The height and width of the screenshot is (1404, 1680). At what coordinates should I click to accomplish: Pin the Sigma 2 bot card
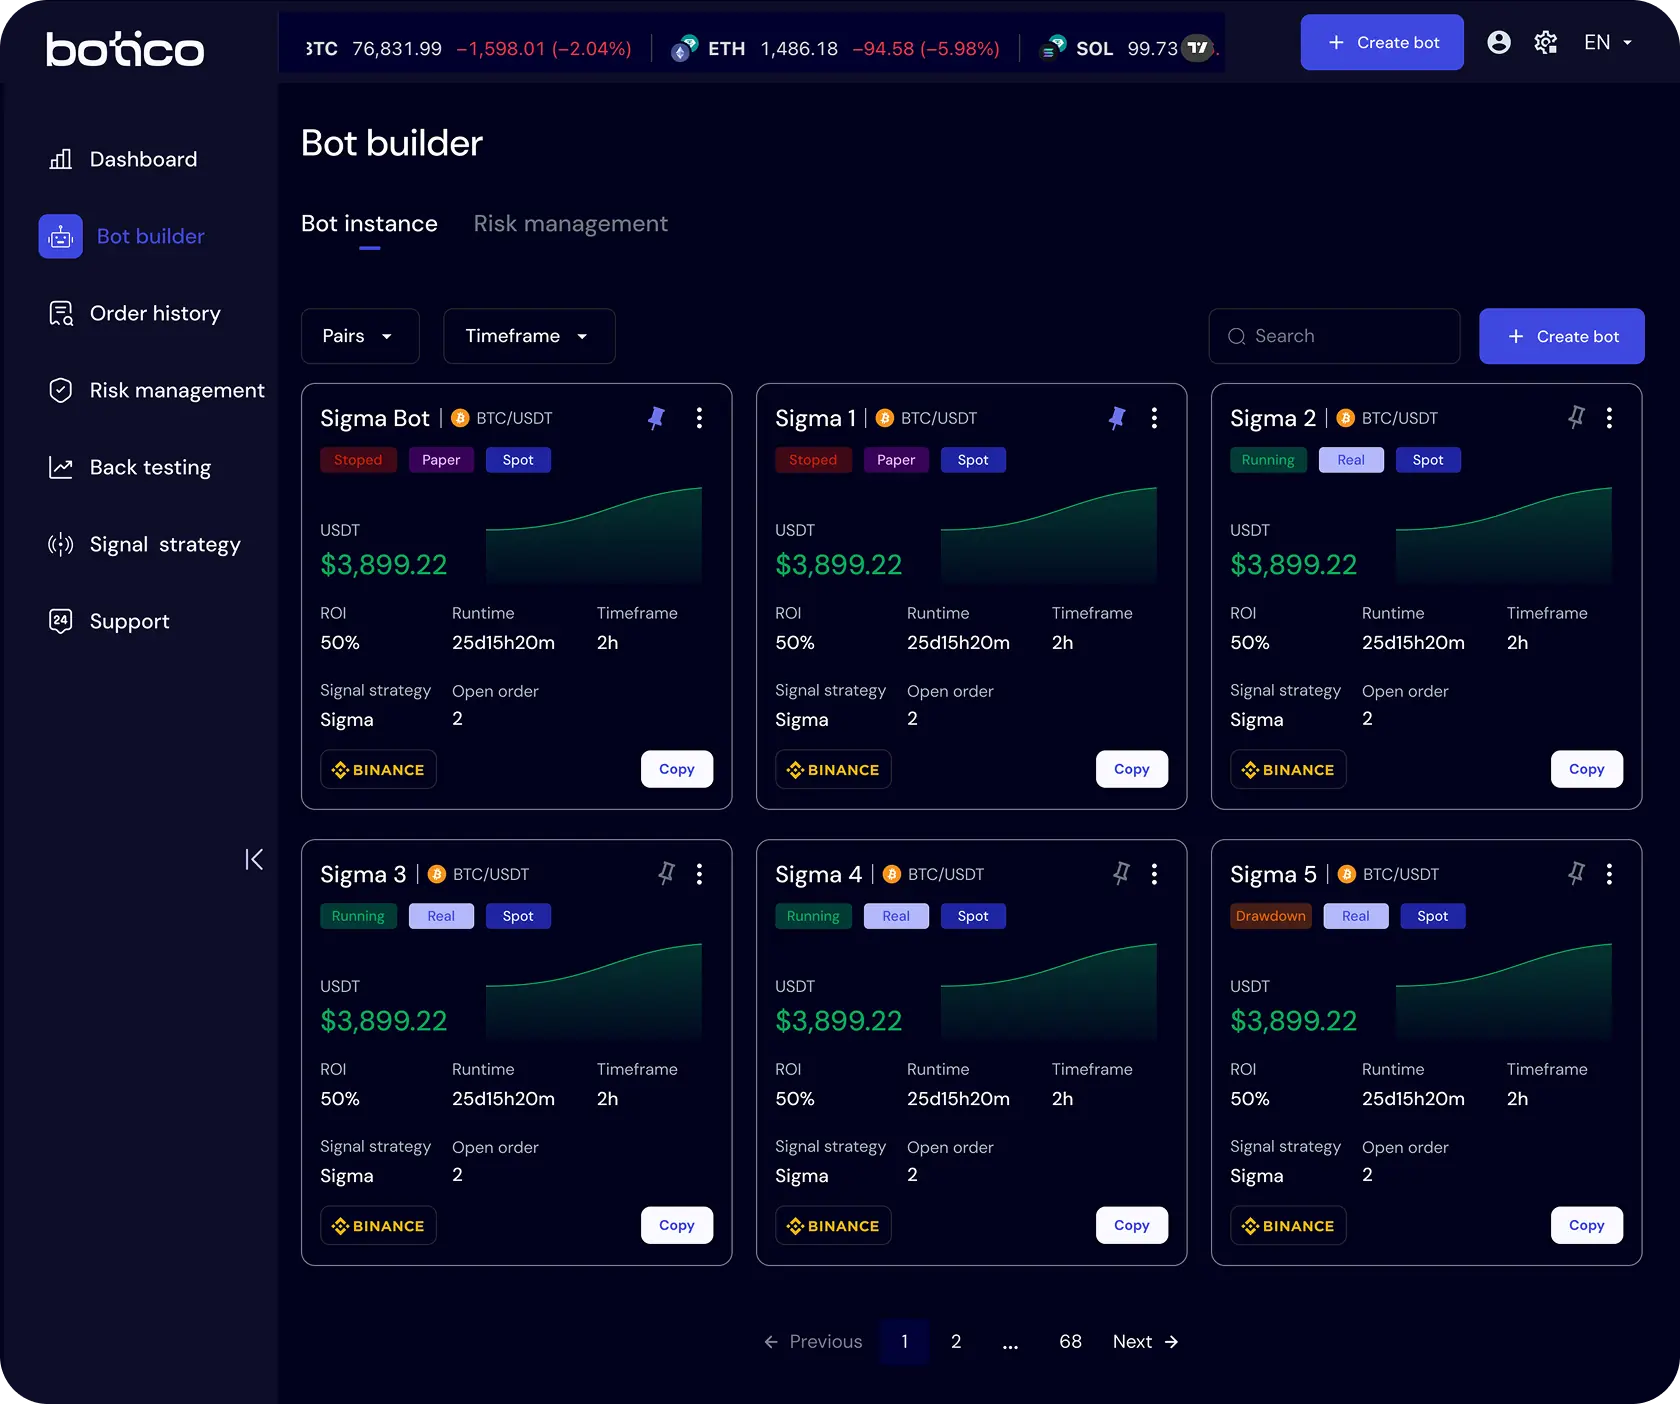point(1576,418)
